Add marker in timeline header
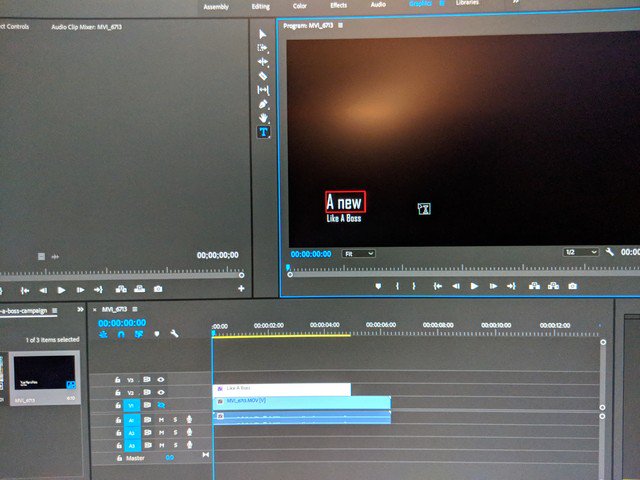 tap(157, 334)
